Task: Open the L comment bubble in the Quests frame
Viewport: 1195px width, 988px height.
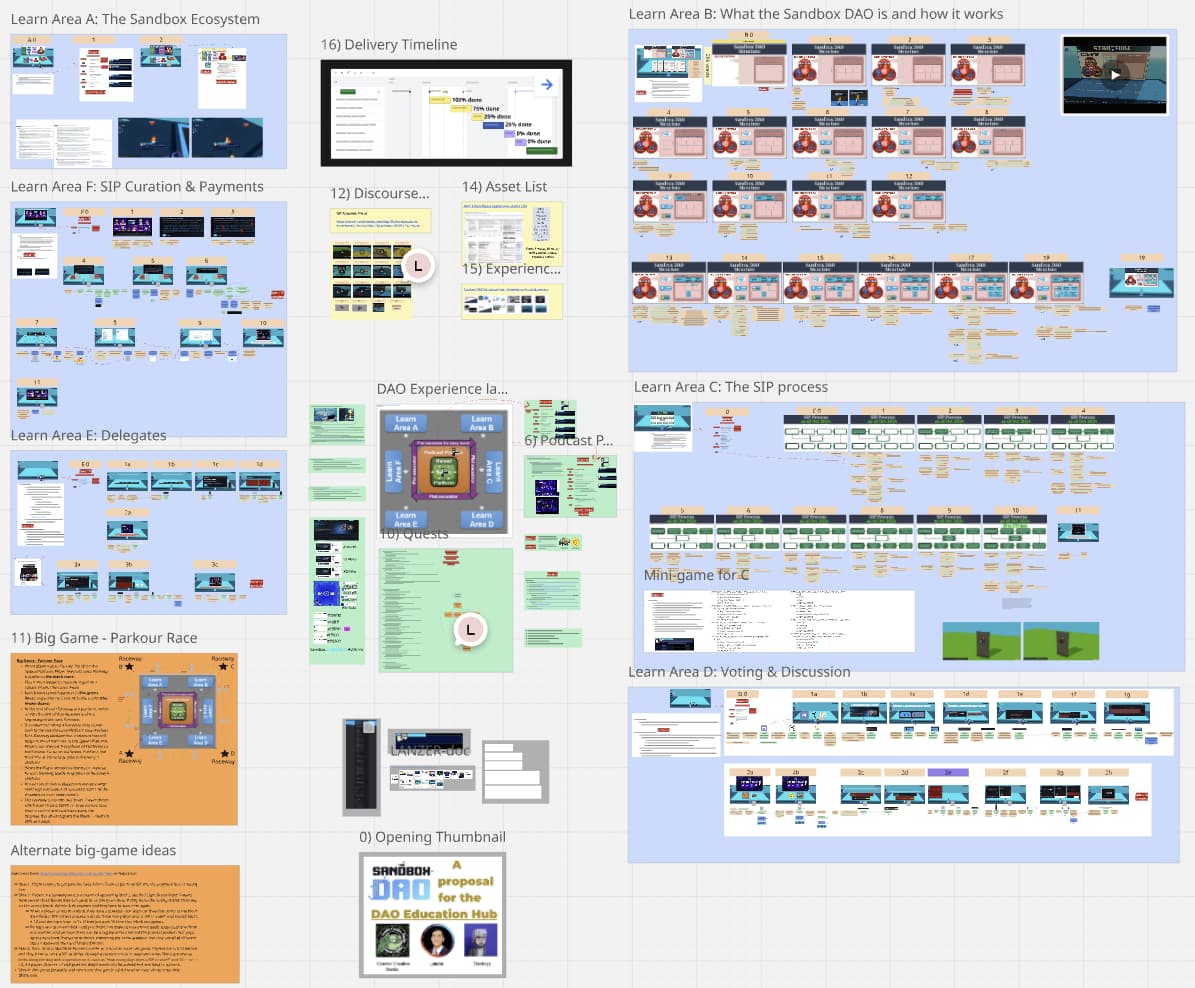Action: 469,630
